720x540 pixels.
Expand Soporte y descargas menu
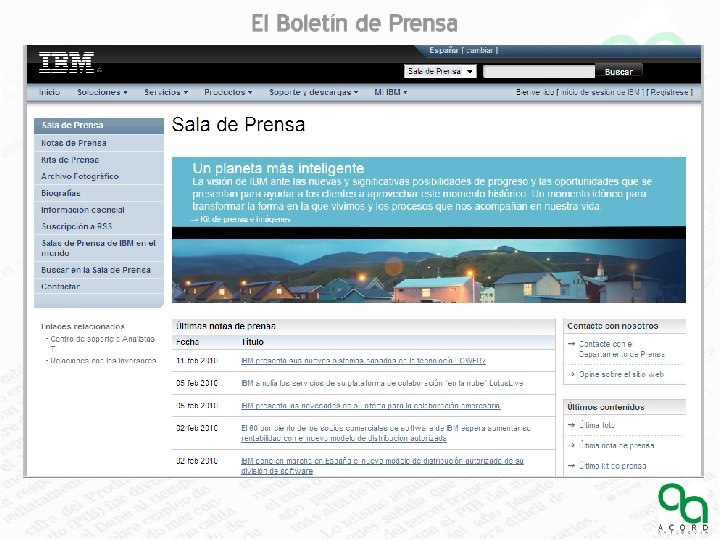(313, 92)
